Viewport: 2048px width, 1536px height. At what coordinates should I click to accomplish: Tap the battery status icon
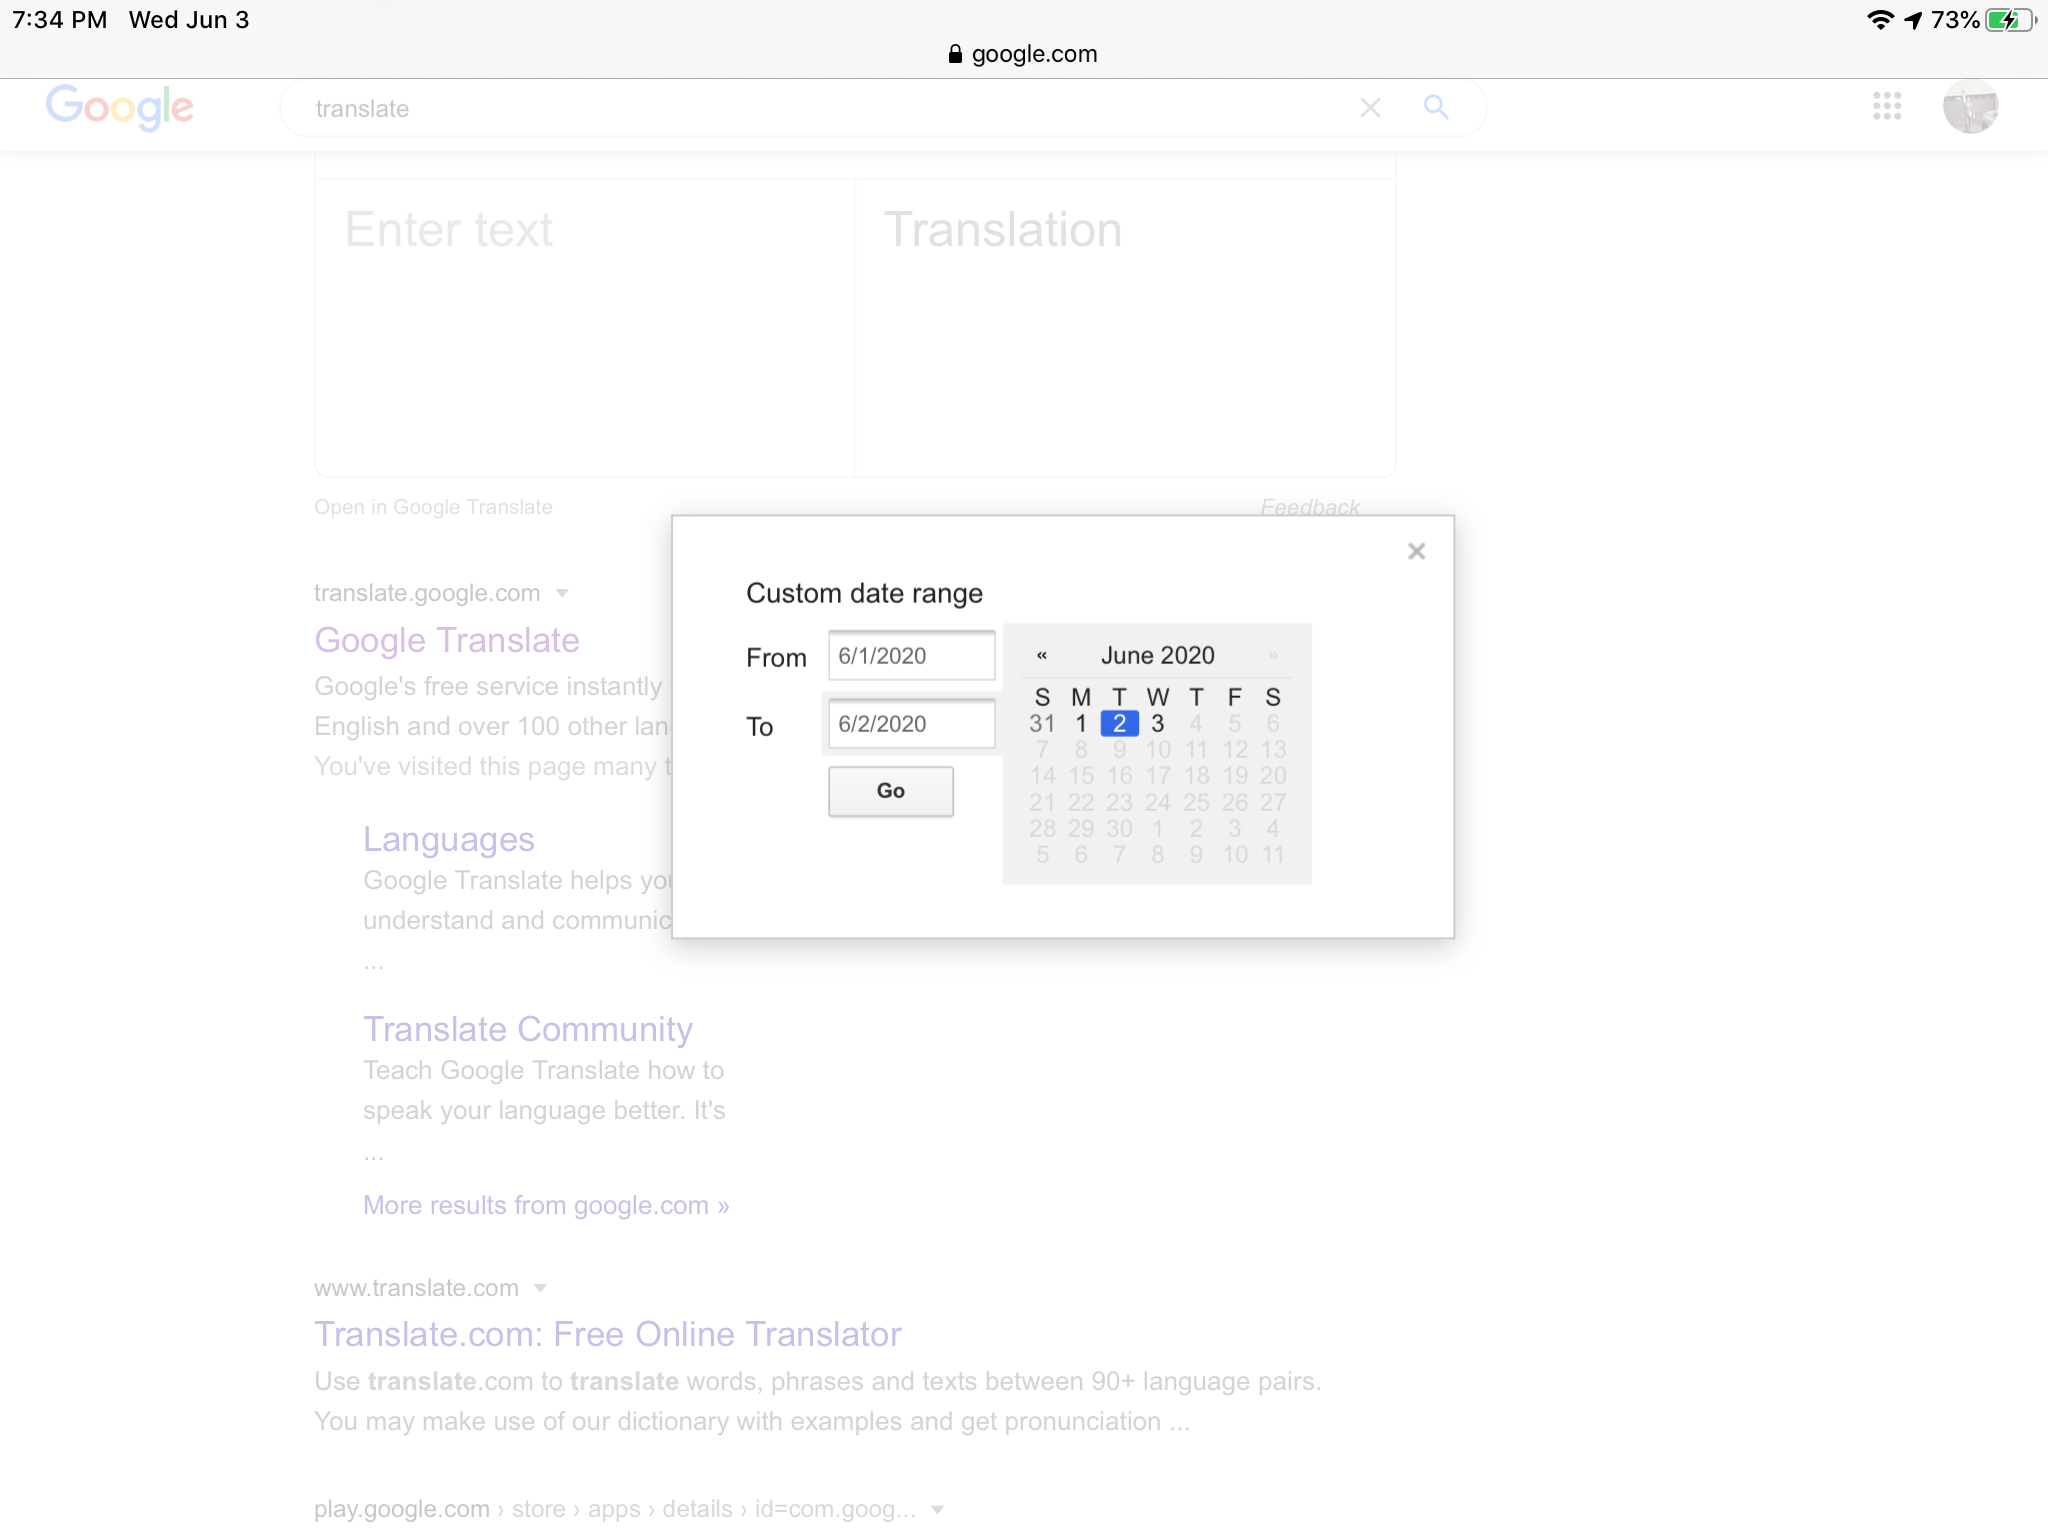tap(2010, 20)
